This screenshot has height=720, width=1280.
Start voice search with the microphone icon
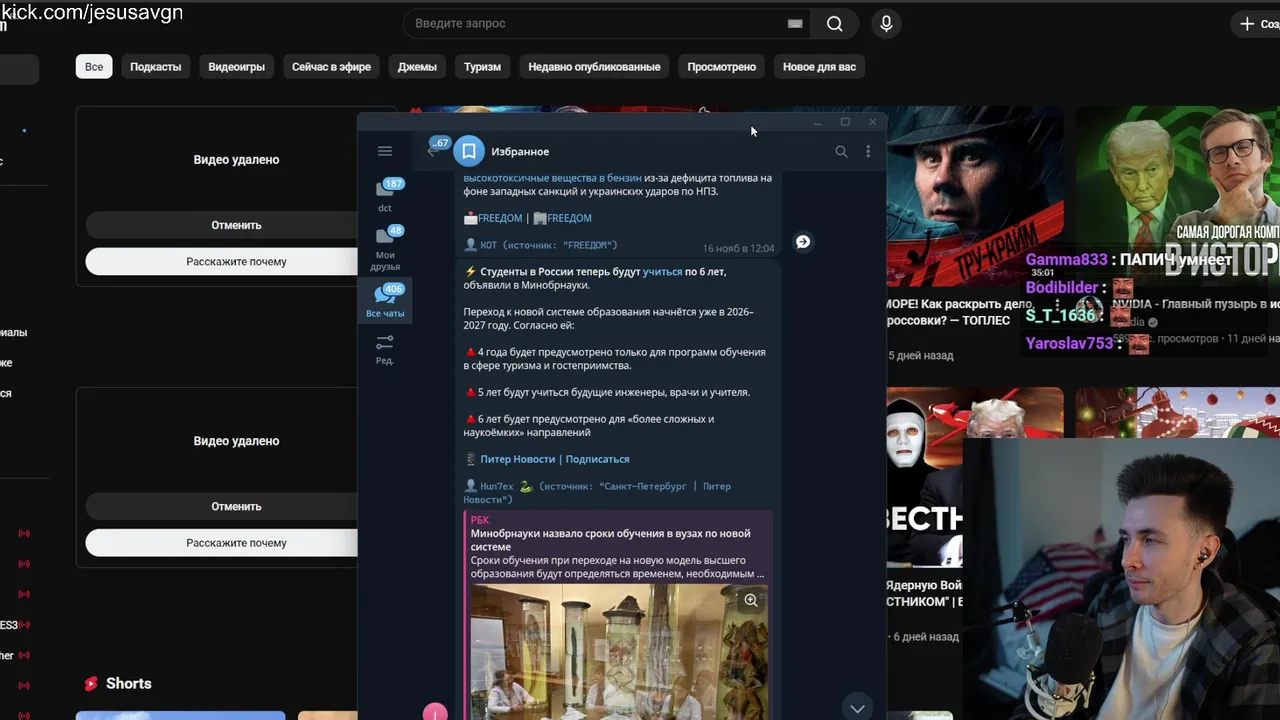click(886, 24)
